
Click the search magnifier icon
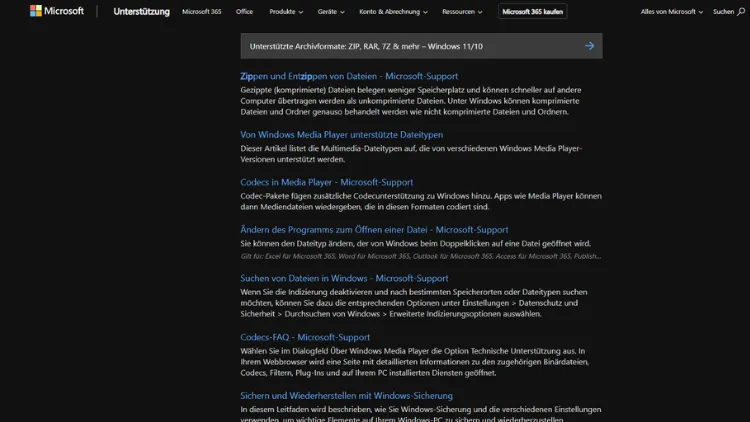tap(741, 12)
